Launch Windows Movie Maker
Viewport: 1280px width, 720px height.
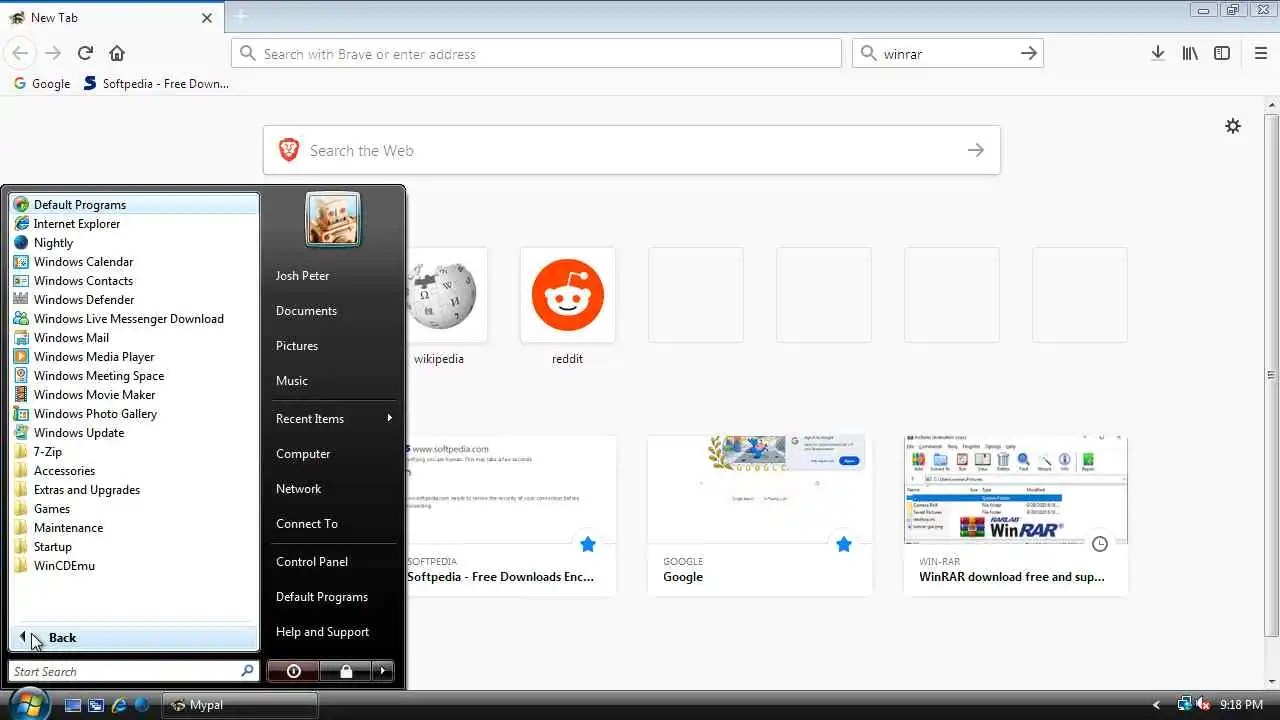point(134,395)
